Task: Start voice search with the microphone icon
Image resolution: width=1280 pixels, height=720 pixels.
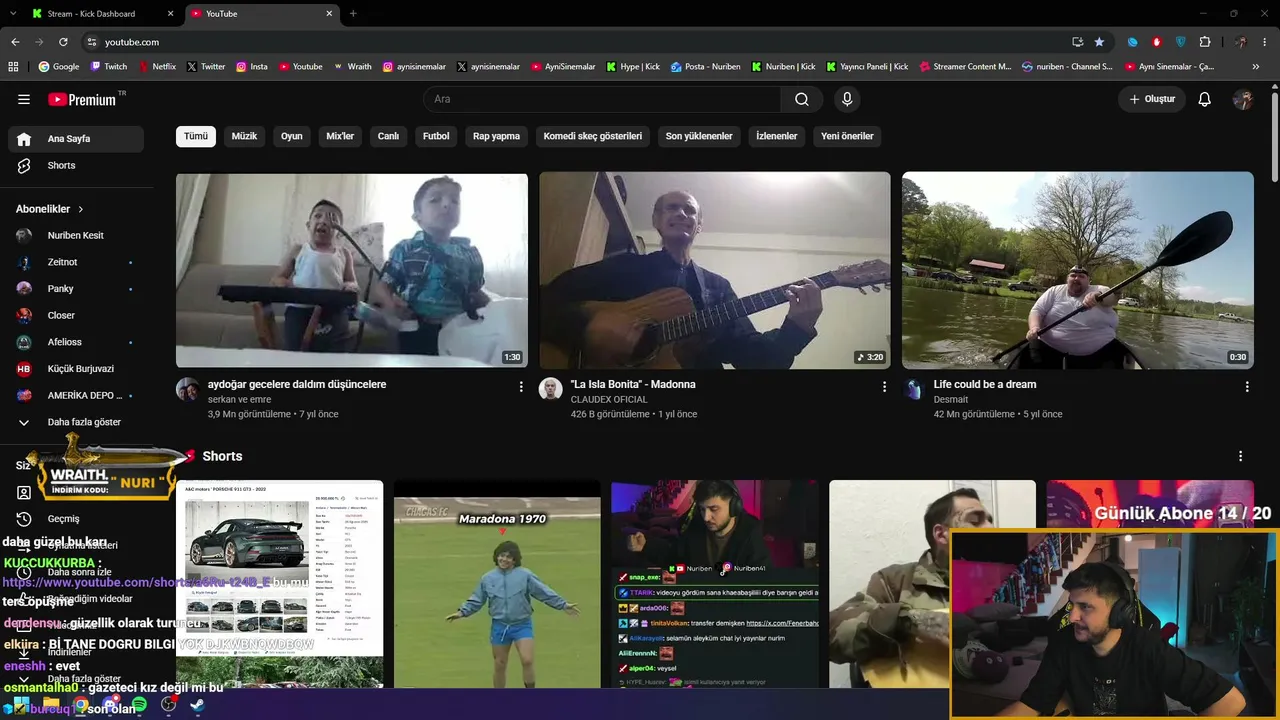Action: [x=847, y=99]
